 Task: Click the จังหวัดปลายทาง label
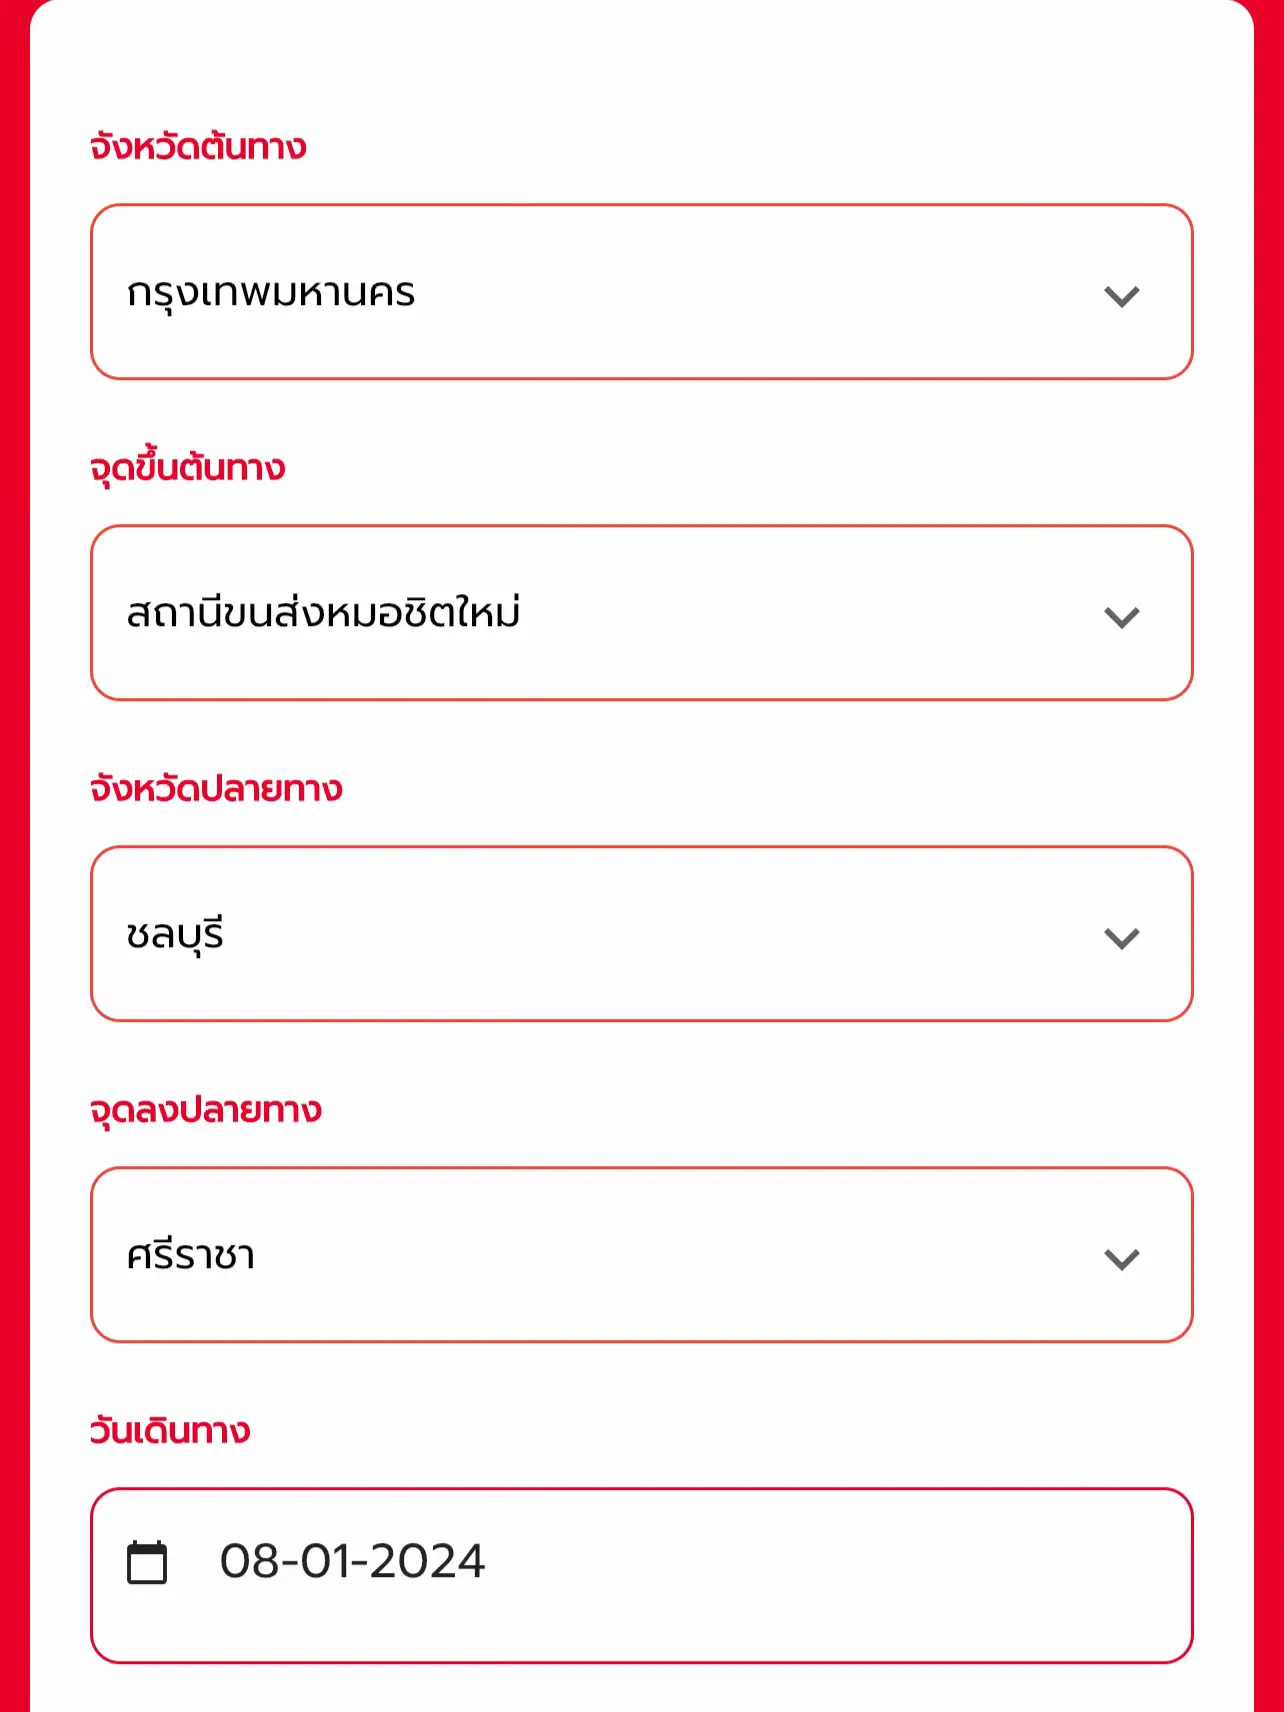pos(214,789)
